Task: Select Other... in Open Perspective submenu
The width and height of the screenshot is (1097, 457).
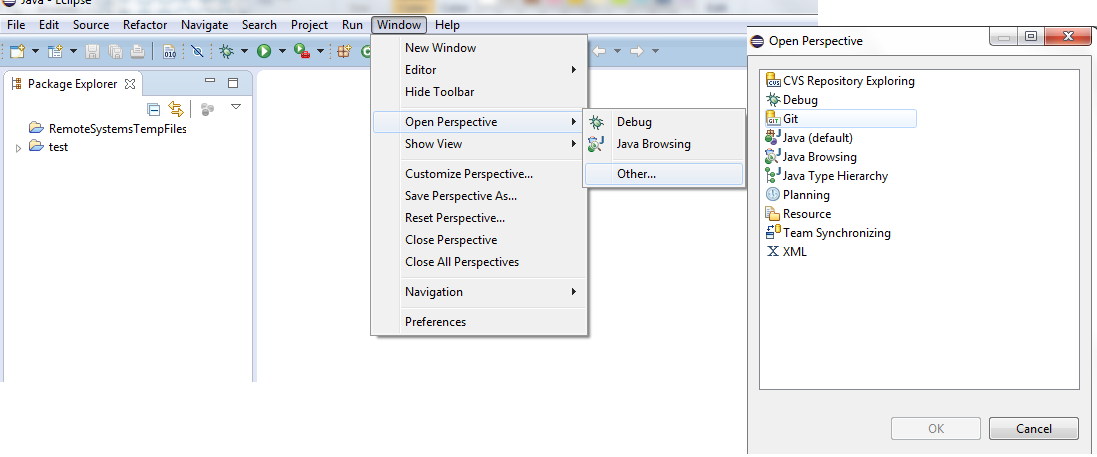Action: 636,174
